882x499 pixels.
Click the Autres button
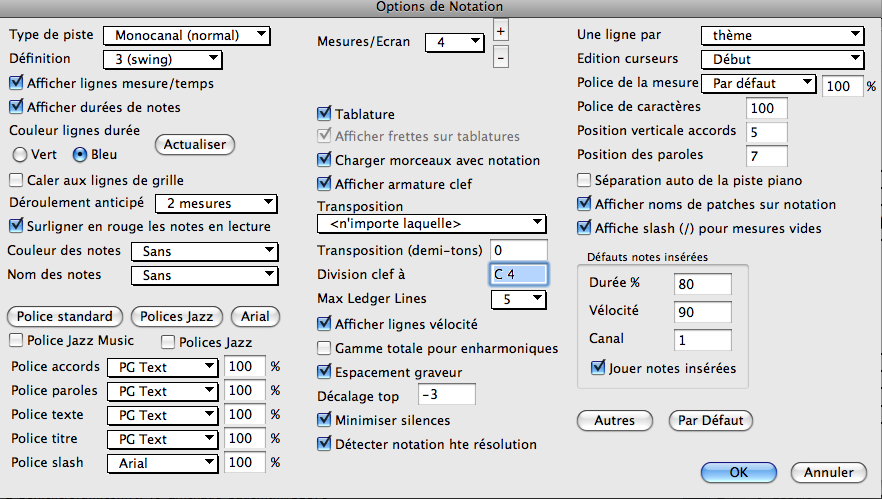[615, 421]
